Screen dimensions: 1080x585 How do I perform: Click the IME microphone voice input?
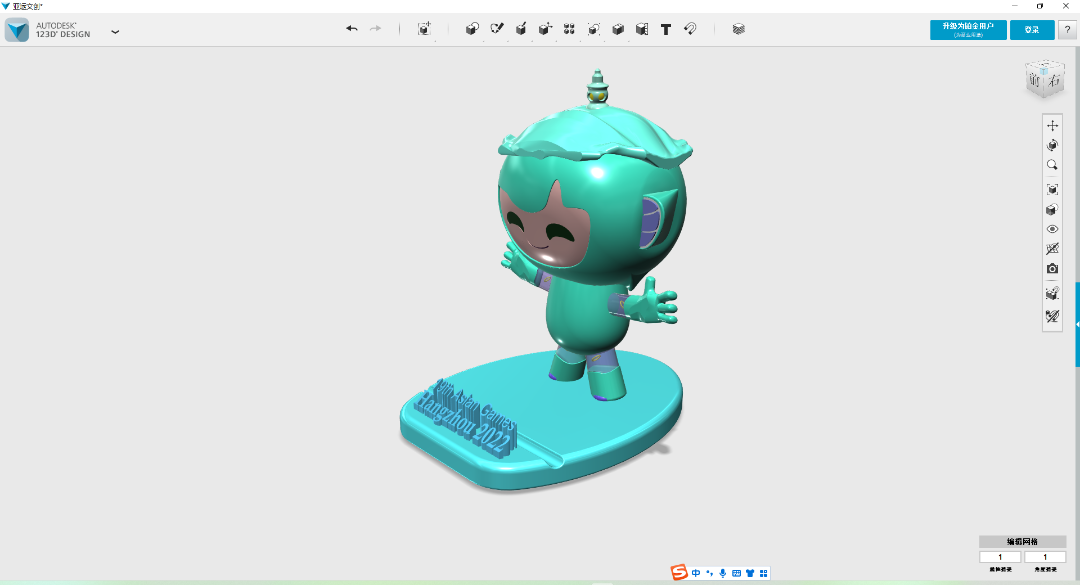723,573
